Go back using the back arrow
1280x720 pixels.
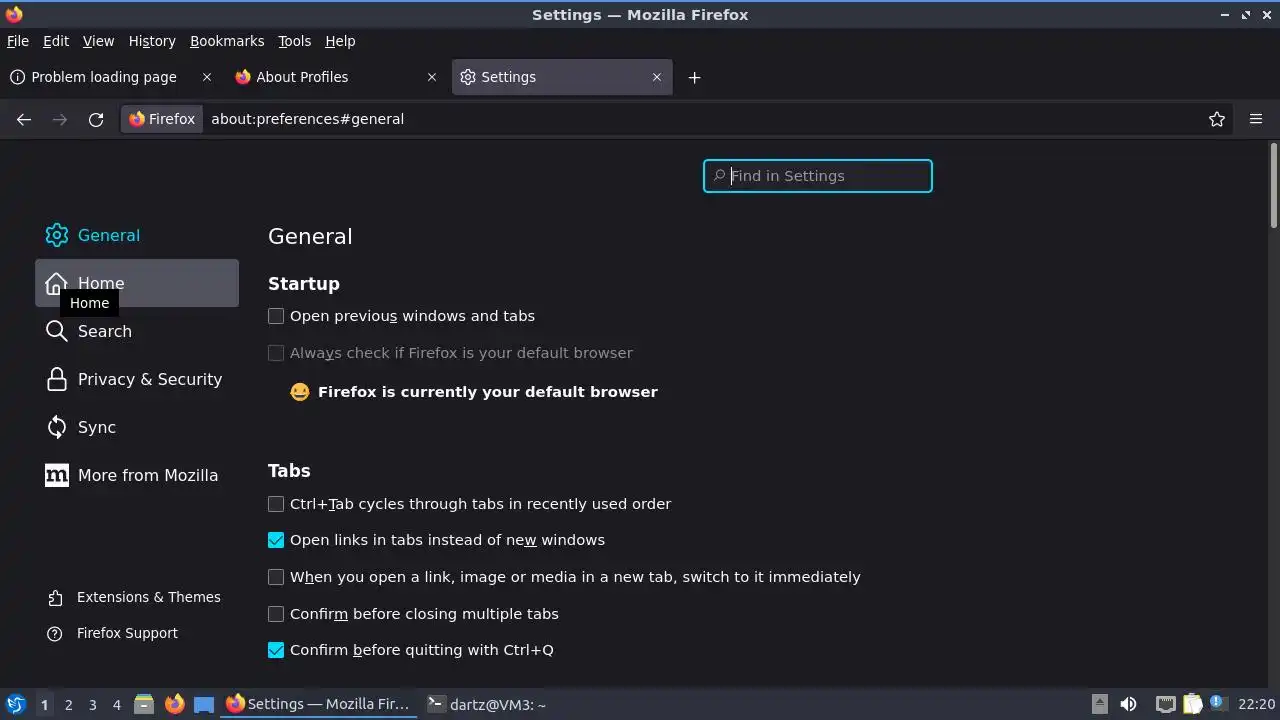pyautogui.click(x=24, y=119)
